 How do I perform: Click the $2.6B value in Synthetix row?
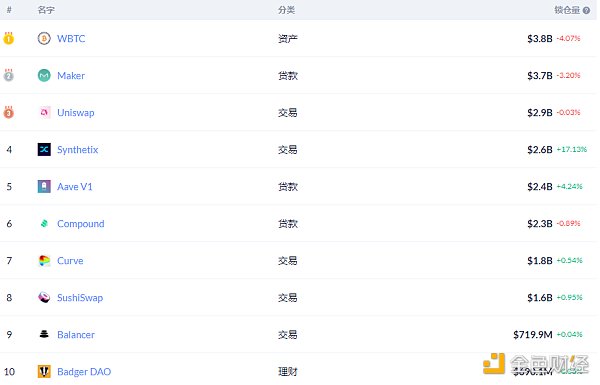540,149
